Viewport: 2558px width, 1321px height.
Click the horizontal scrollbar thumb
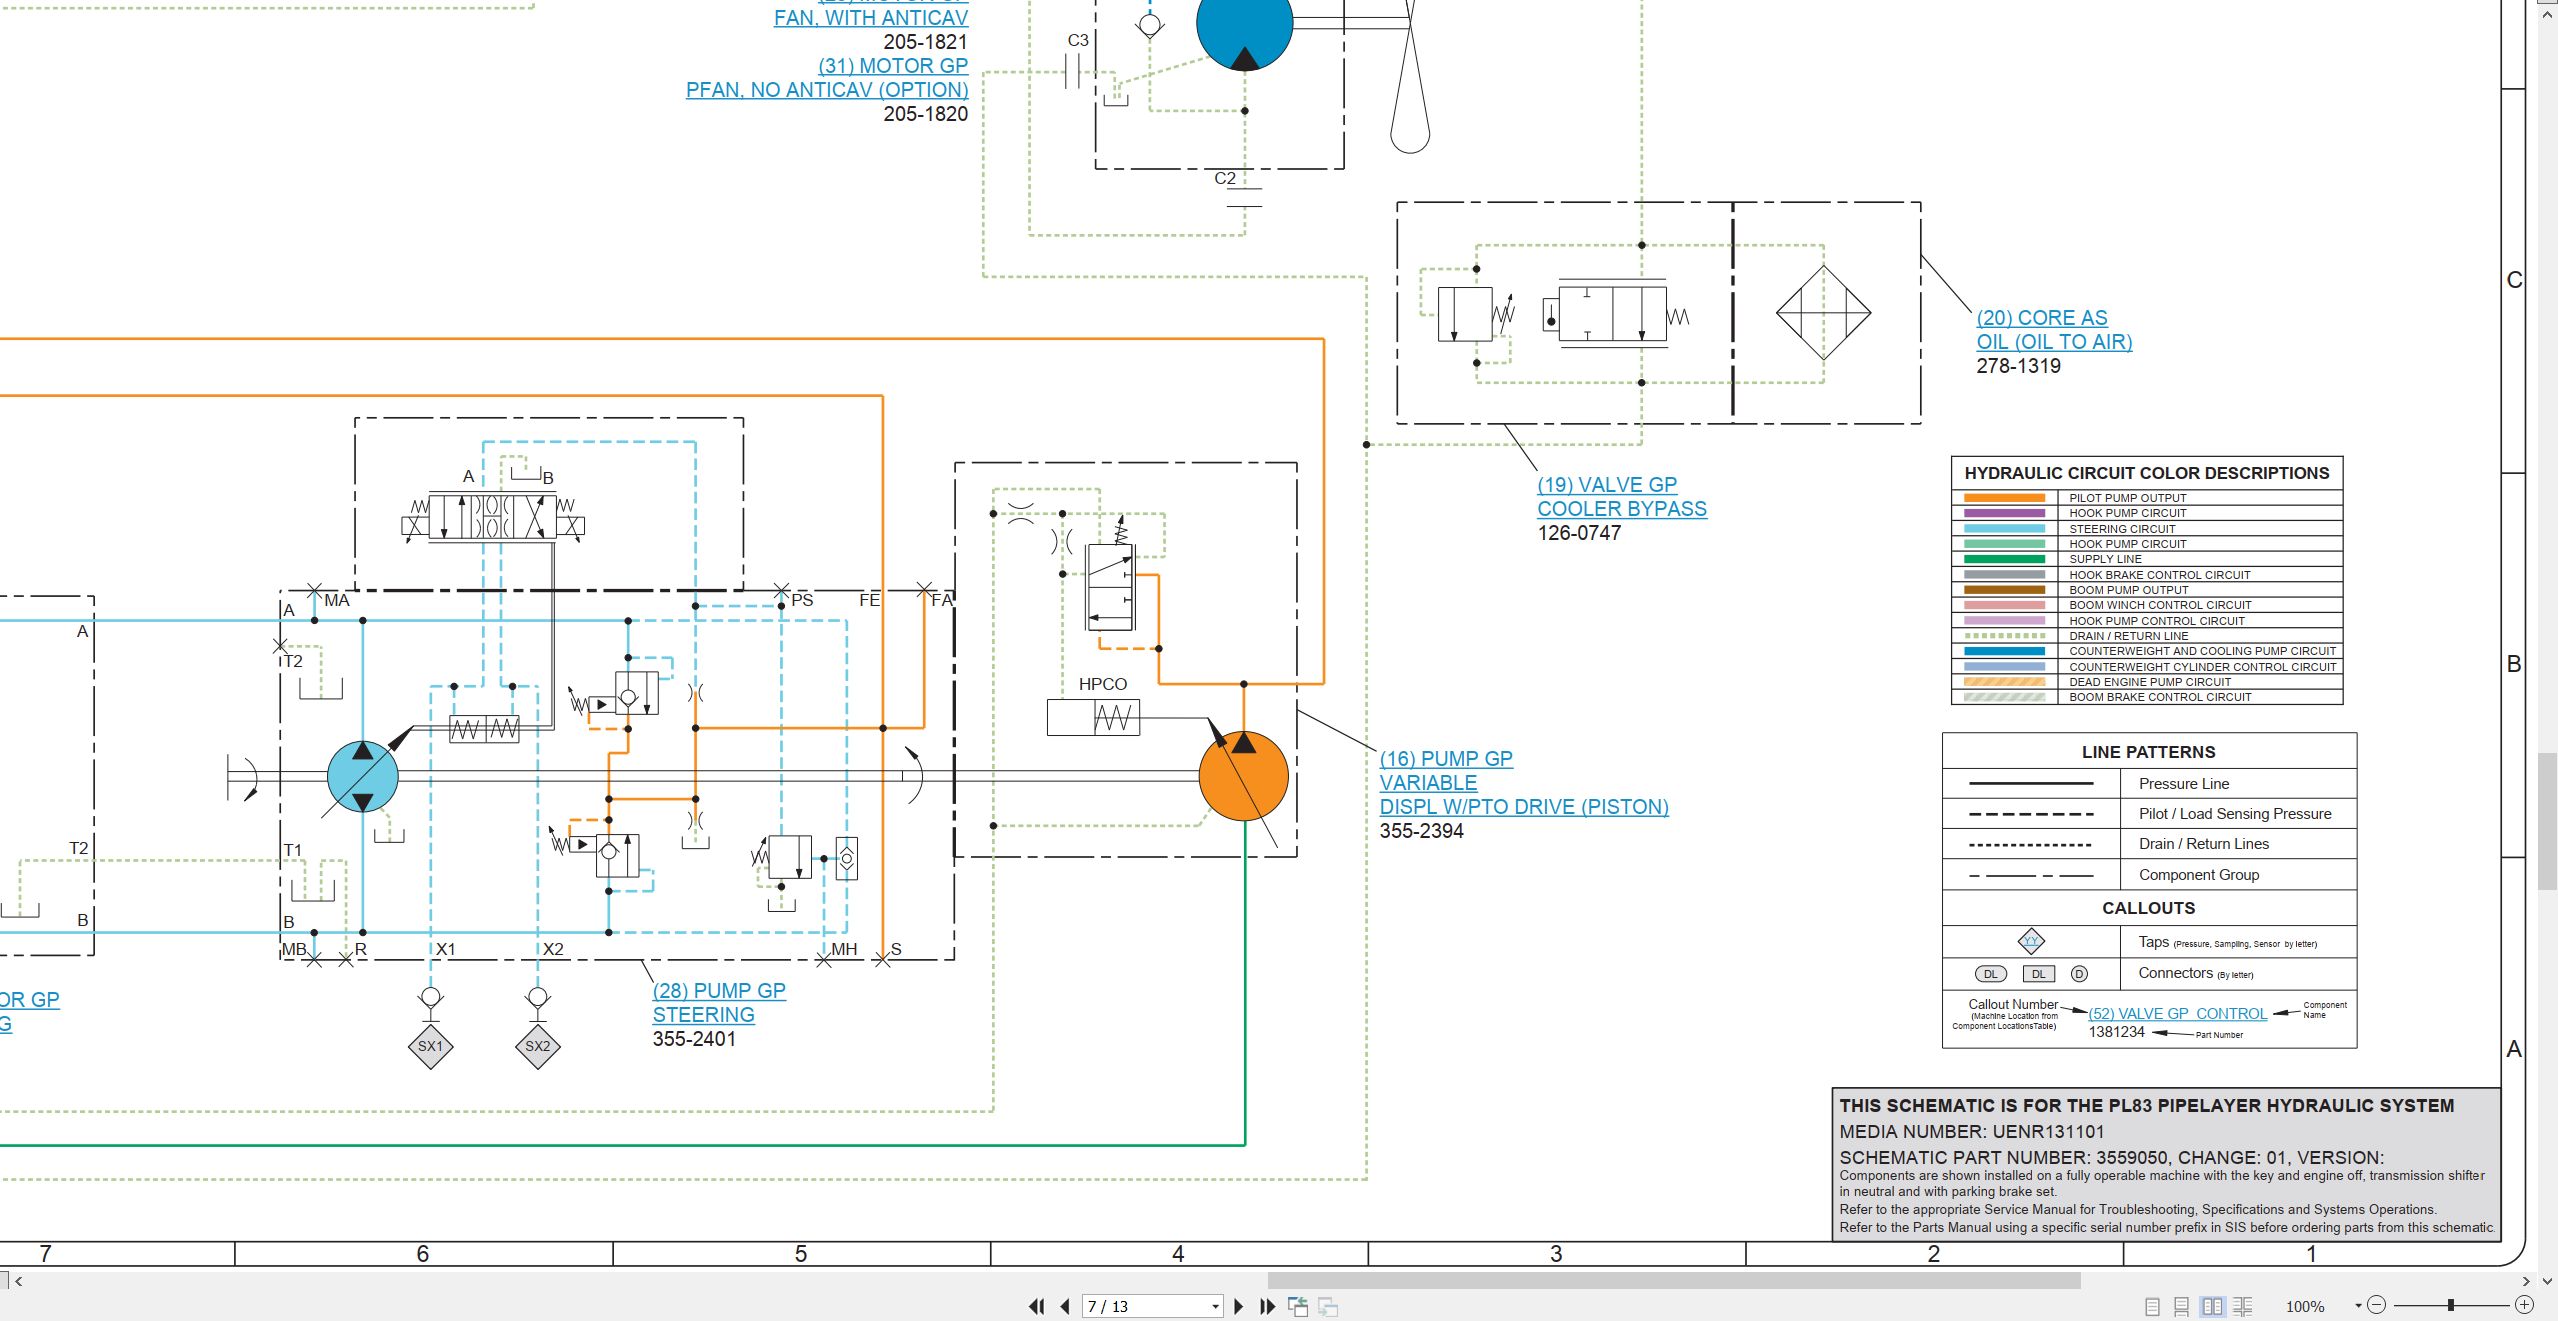tap(1674, 1280)
